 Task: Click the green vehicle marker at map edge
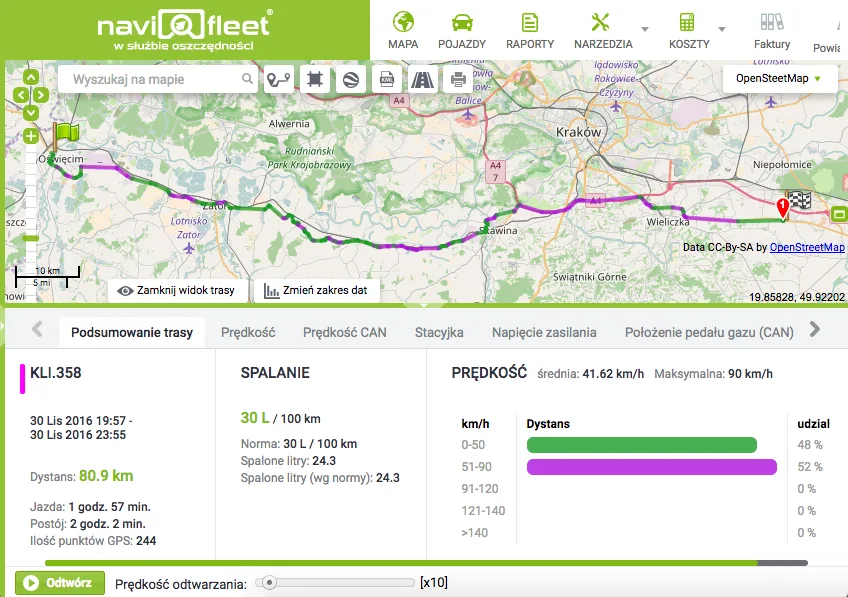tap(839, 214)
